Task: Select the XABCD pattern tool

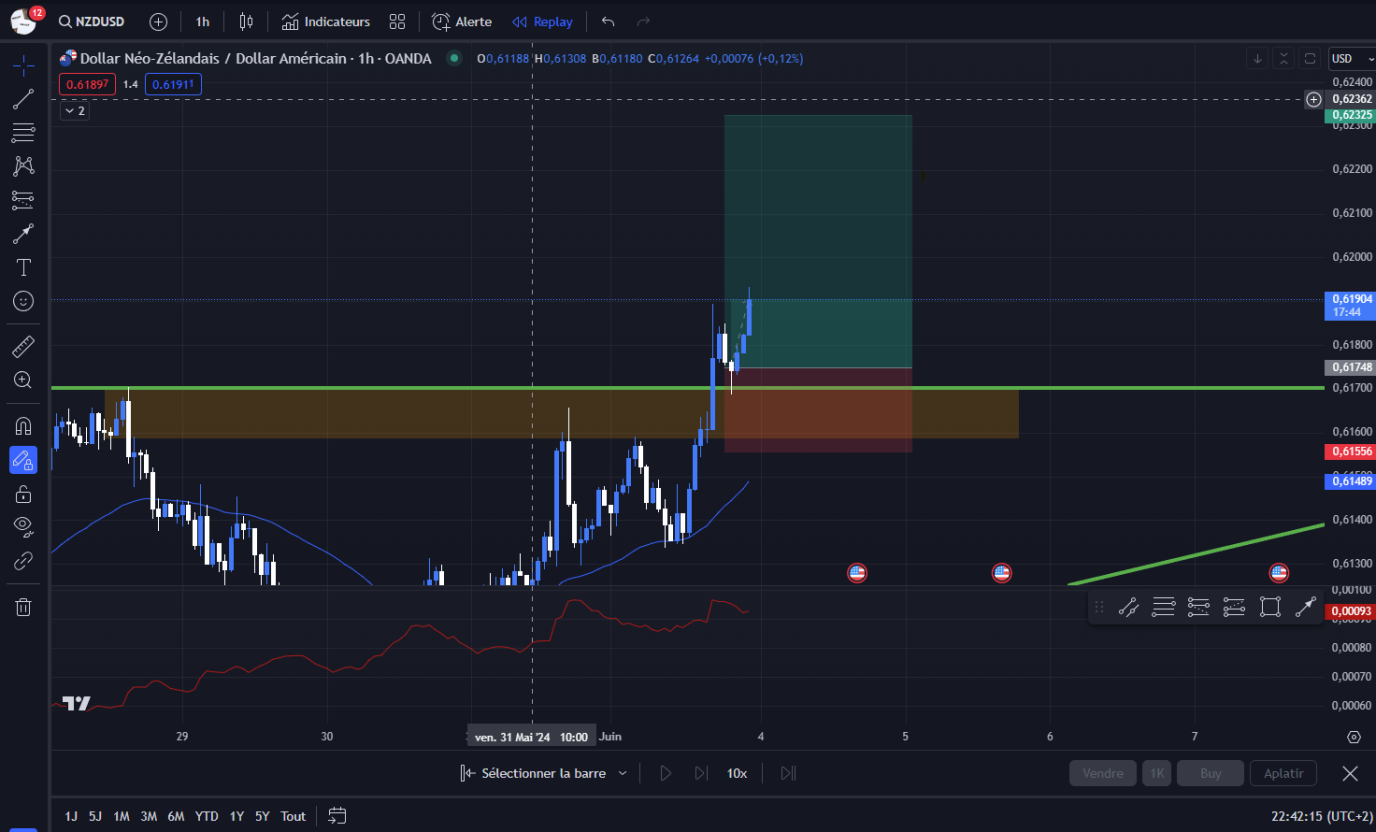Action: [22, 166]
